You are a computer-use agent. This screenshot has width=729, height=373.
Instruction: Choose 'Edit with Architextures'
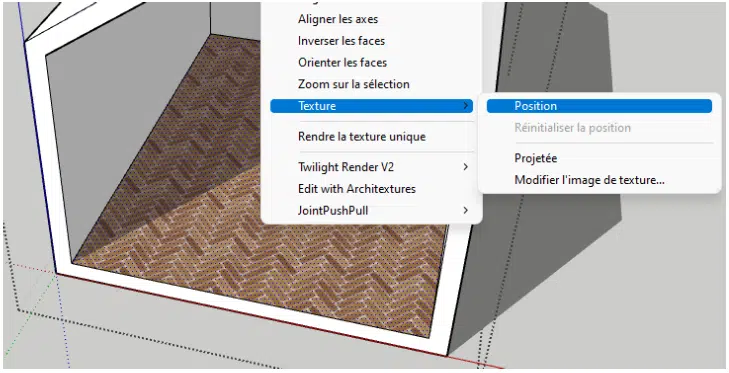pyautogui.click(x=357, y=189)
